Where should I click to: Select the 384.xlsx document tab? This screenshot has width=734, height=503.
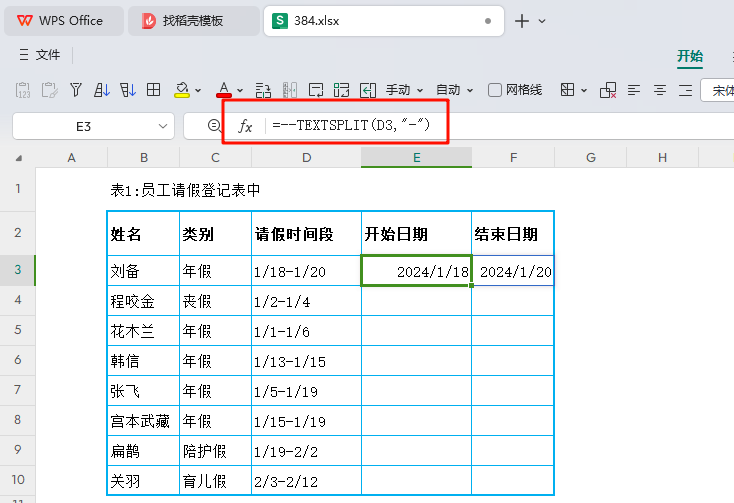pos(383,21)
